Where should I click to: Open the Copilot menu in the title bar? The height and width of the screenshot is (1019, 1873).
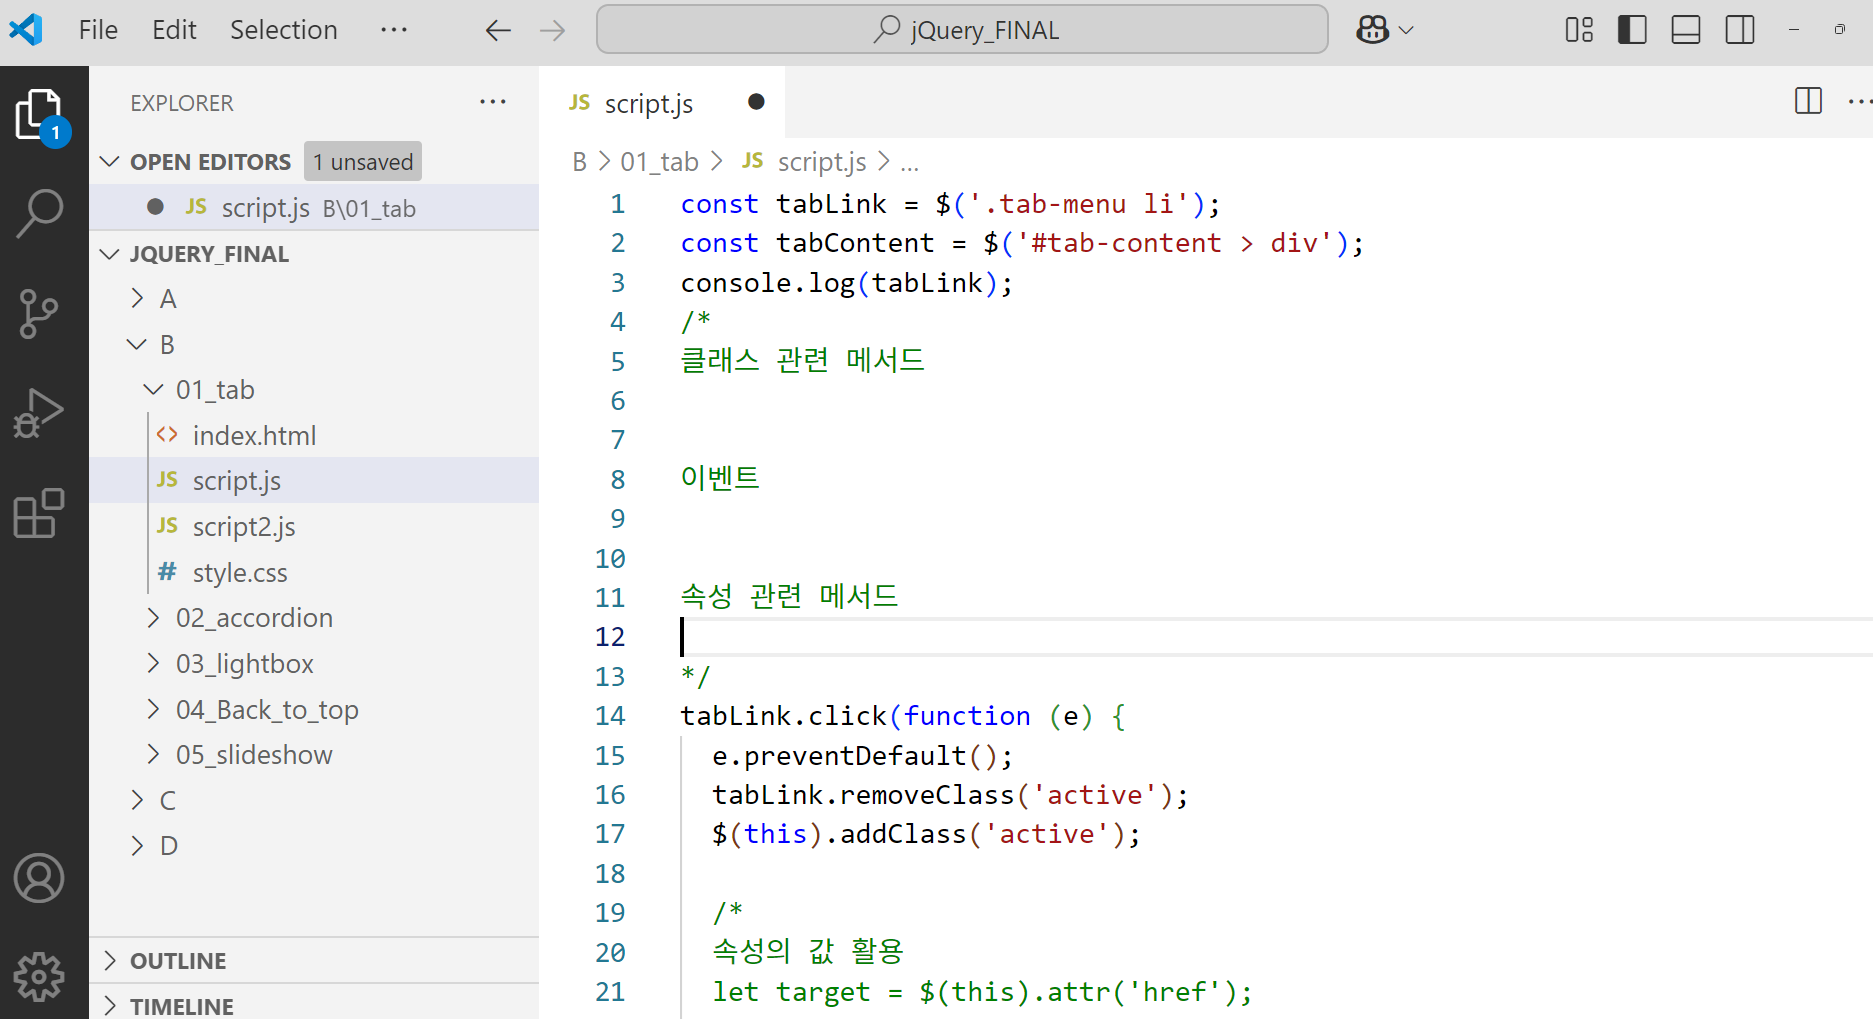[1384, 29]
